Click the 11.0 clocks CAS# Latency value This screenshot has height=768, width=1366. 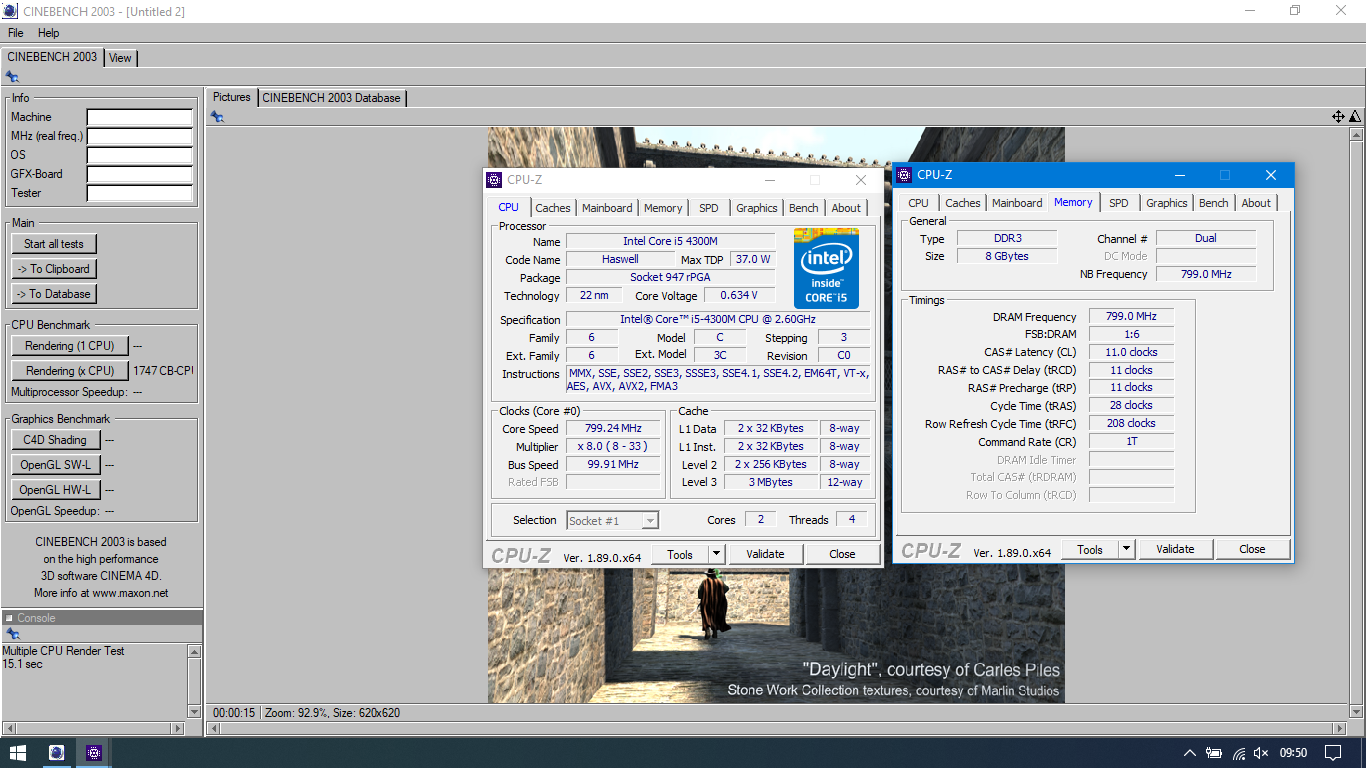click(1131, 352)
